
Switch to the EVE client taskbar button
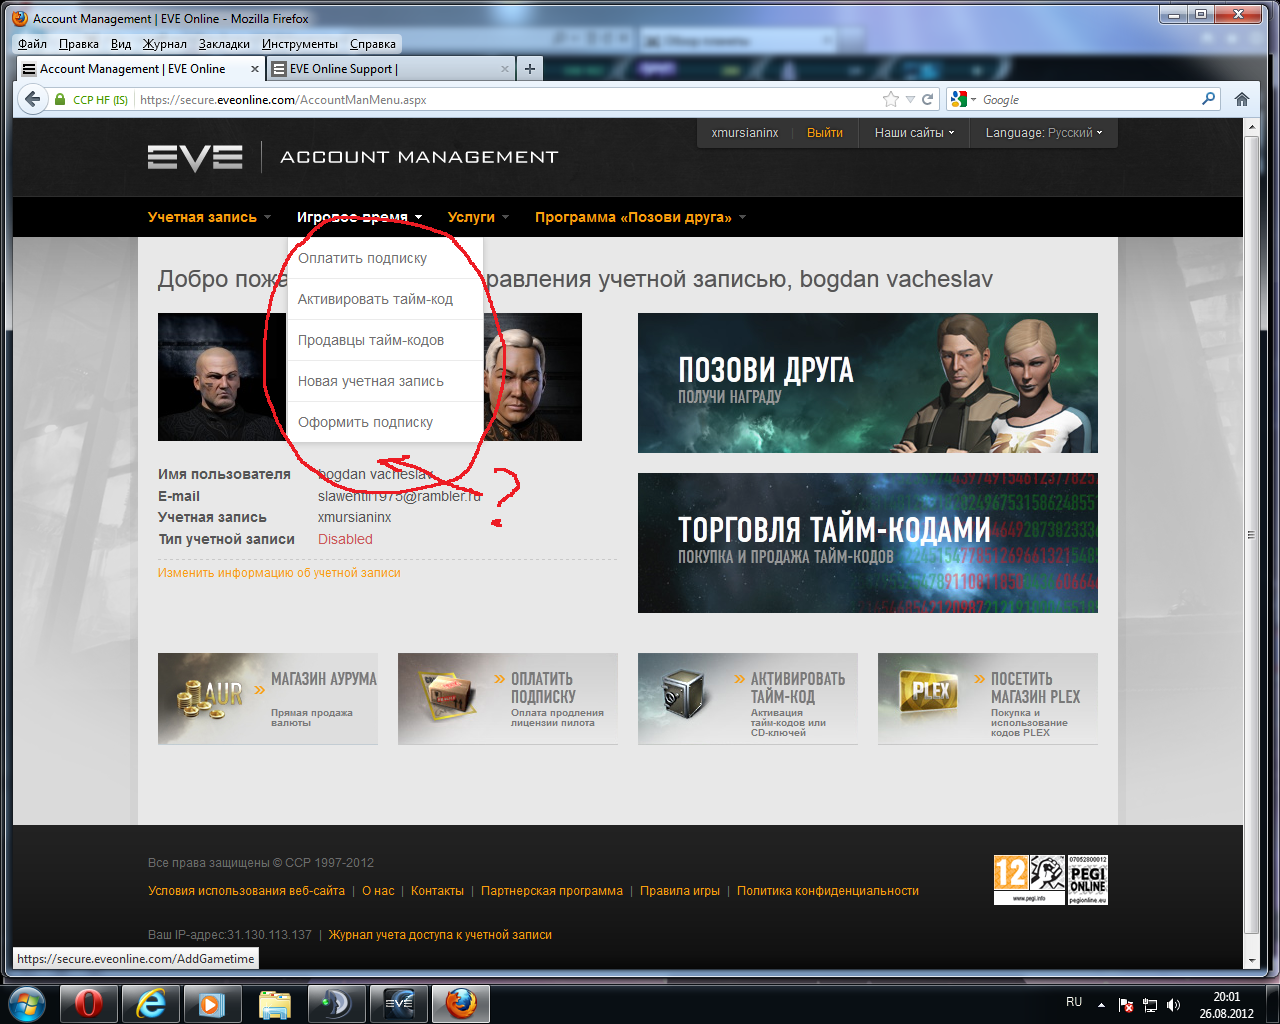tap(398, 1003)
